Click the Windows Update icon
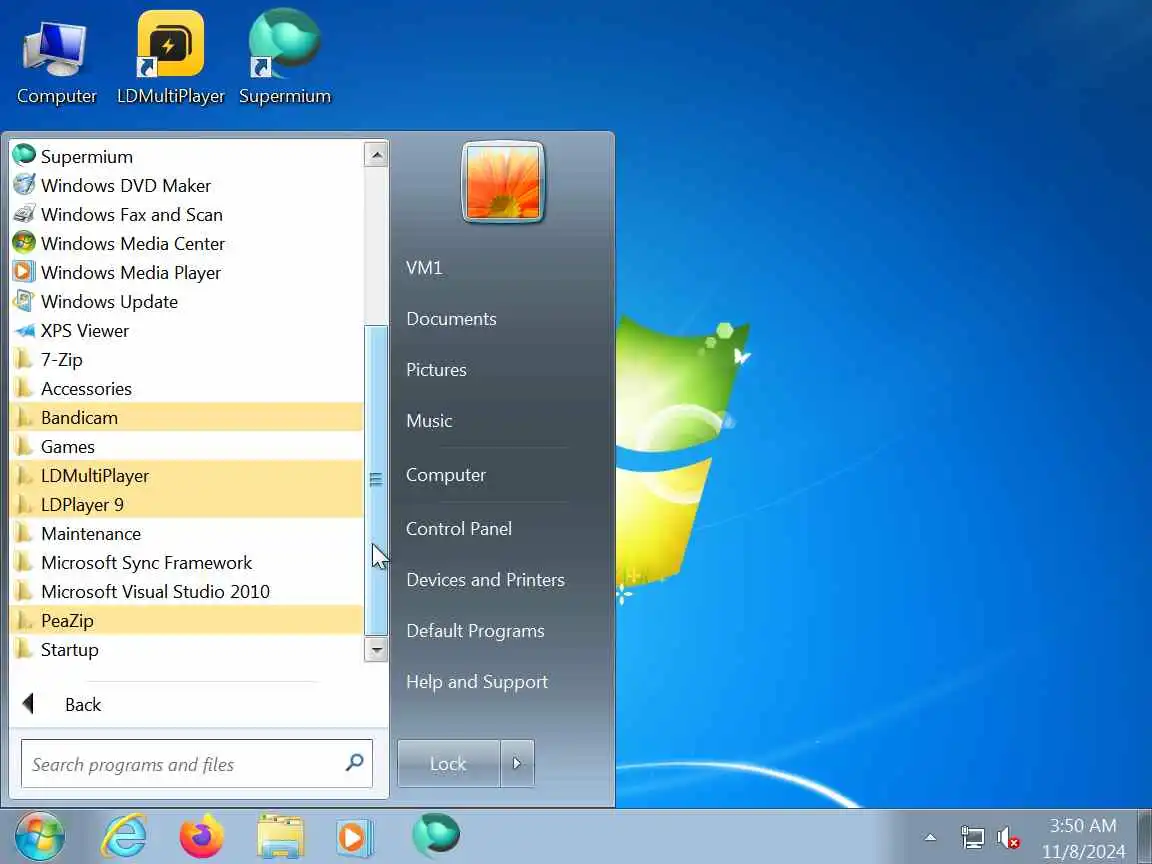This screenshot has height=864, width=1152. [x=24, y=300]
